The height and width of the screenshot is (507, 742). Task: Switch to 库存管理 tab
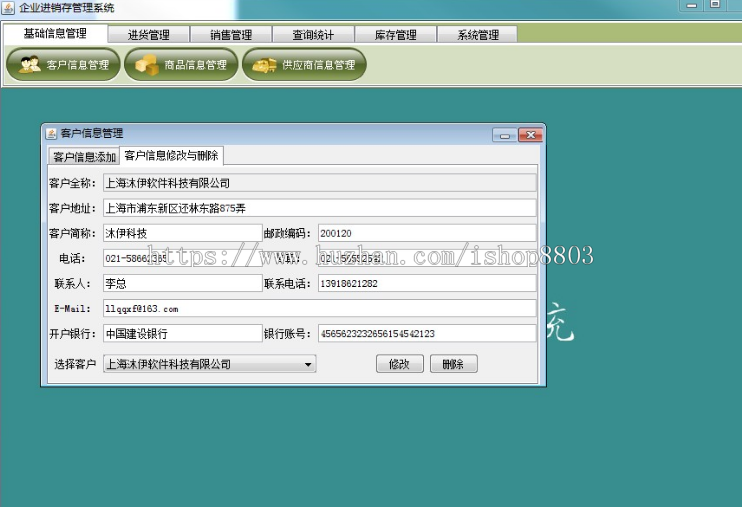pos(396,35)
